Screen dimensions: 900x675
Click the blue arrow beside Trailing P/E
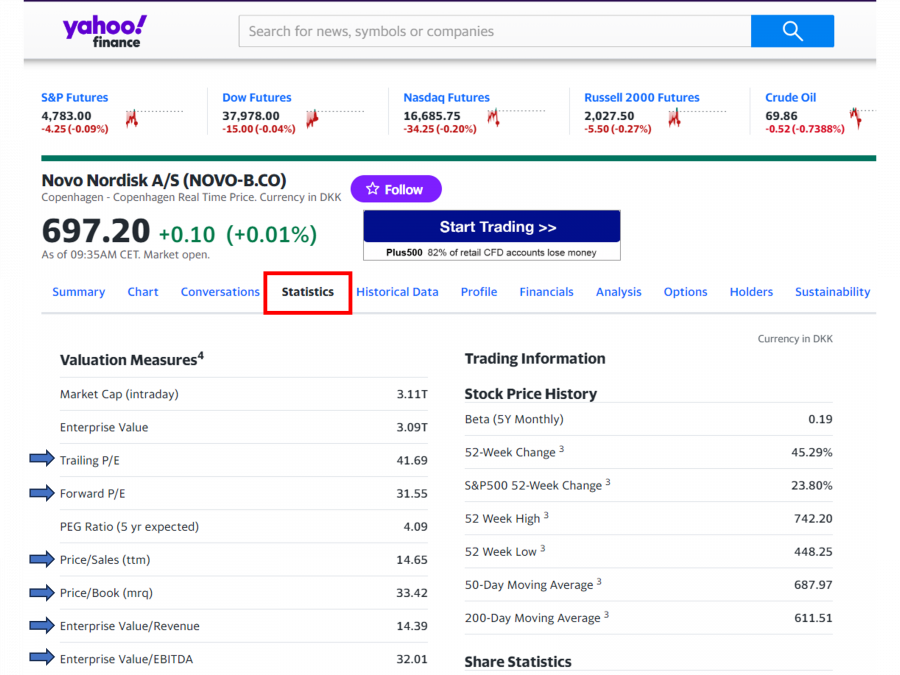[42, 458]
